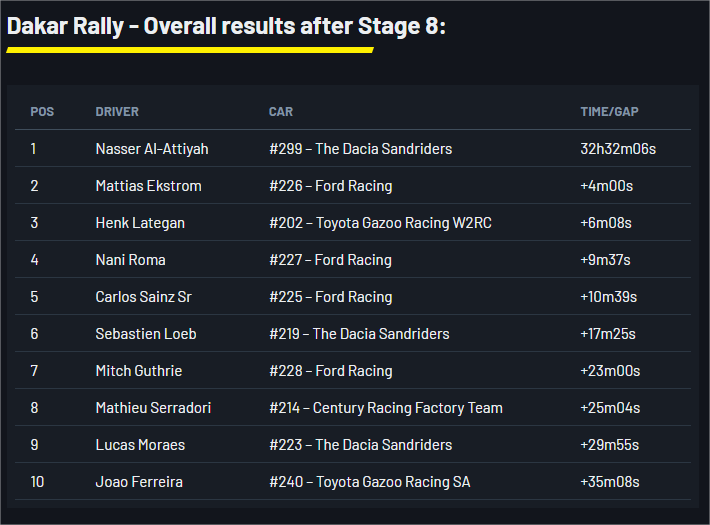Click the CAR column header
710x525 pixels.
[281, 112]
